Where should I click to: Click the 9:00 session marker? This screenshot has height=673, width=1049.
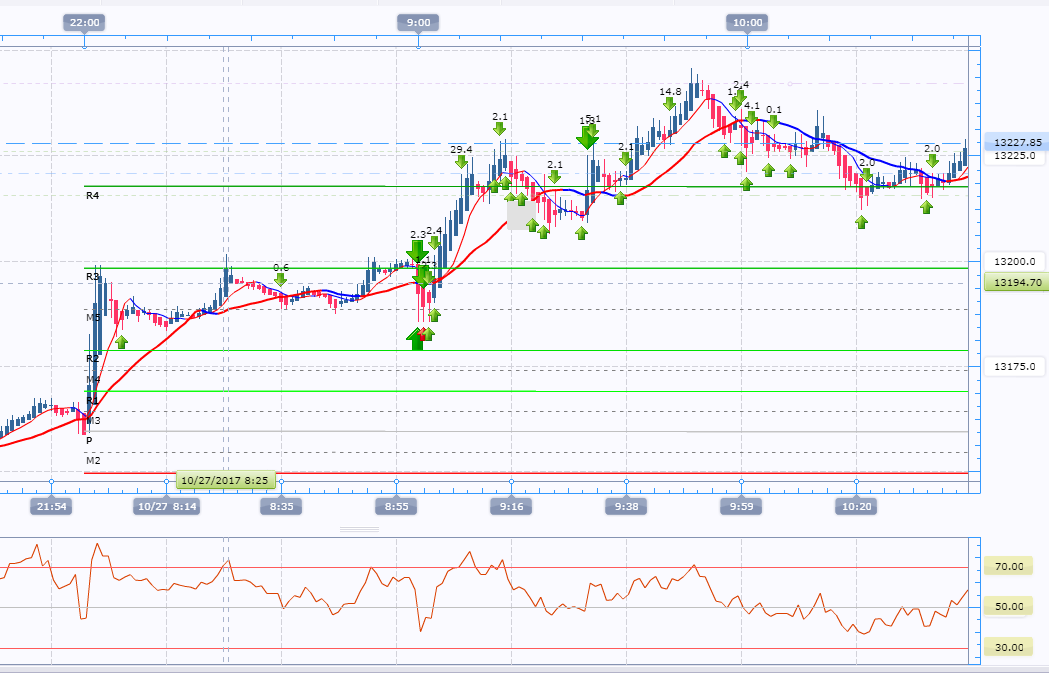418,23
